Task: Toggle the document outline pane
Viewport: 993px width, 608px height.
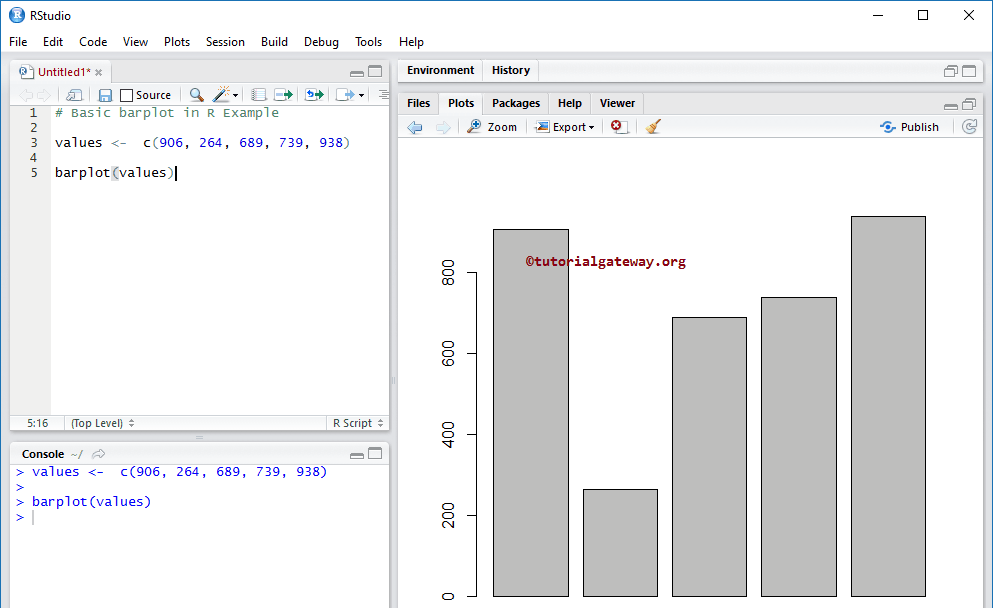Action: pyautogui.click(x=385, y=94)
